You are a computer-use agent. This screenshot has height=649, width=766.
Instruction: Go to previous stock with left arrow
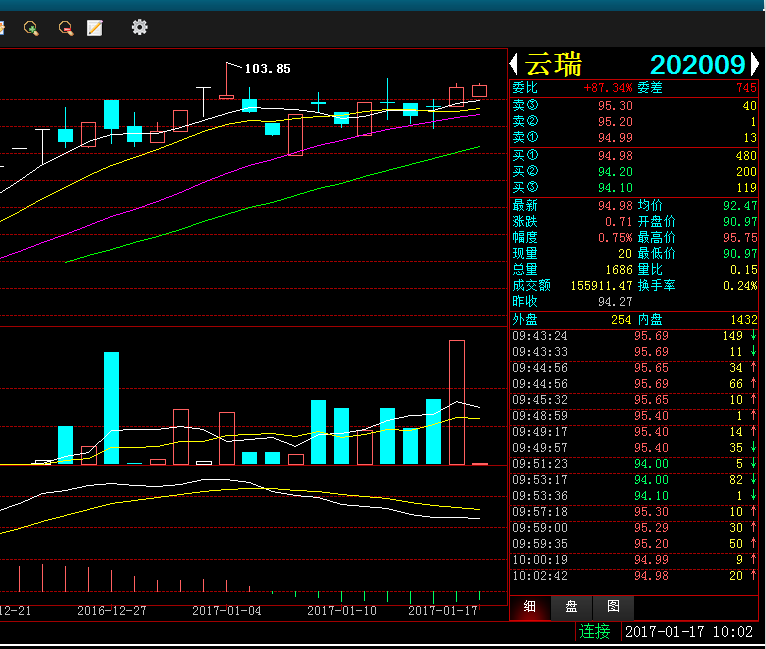514,65
